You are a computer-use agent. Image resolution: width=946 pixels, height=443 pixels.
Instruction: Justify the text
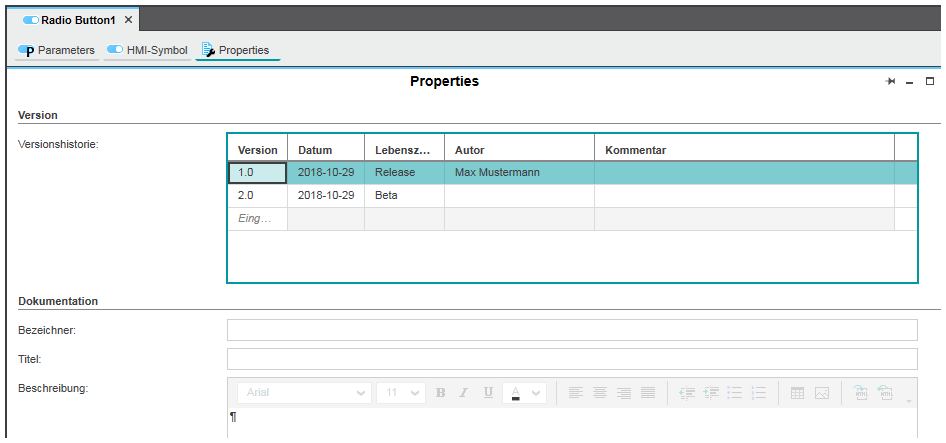pyautogui.click(x=648, y=393)
